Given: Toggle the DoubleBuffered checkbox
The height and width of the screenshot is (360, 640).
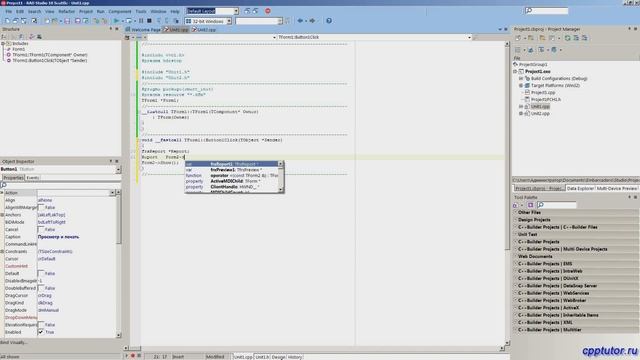Looking at the screenshot, I should [x=41, y=288].
